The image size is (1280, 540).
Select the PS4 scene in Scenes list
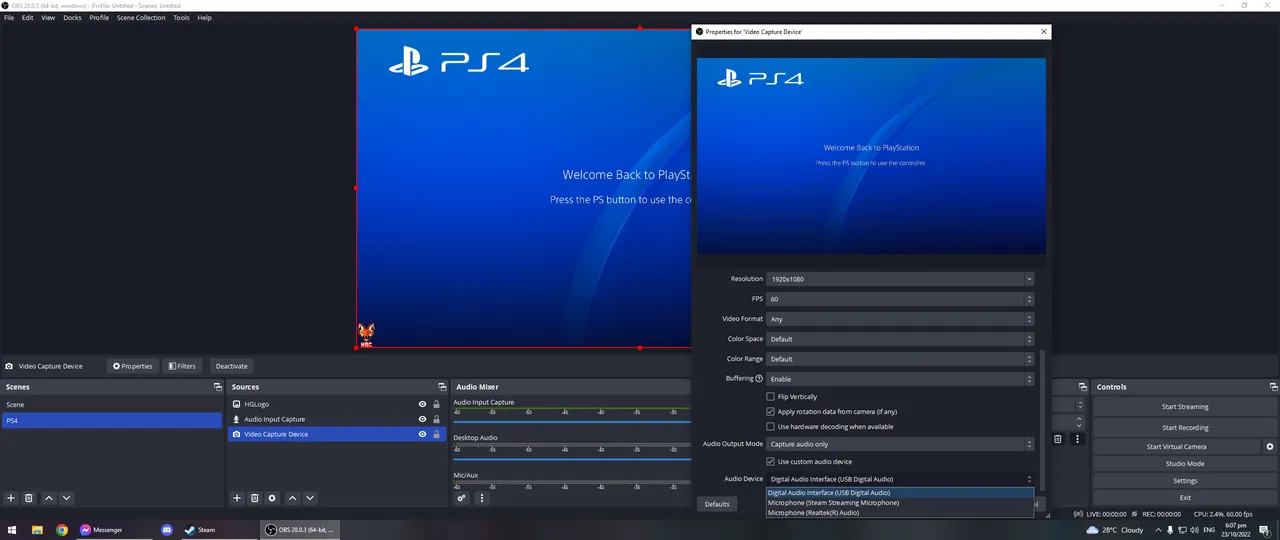111,421
